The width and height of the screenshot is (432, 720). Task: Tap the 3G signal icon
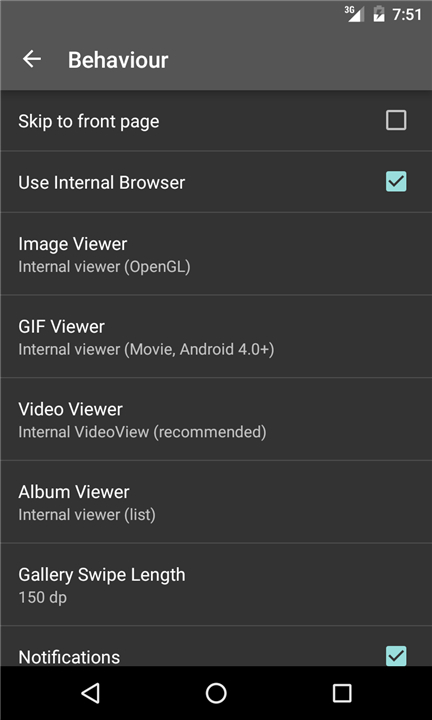point(354,14)
